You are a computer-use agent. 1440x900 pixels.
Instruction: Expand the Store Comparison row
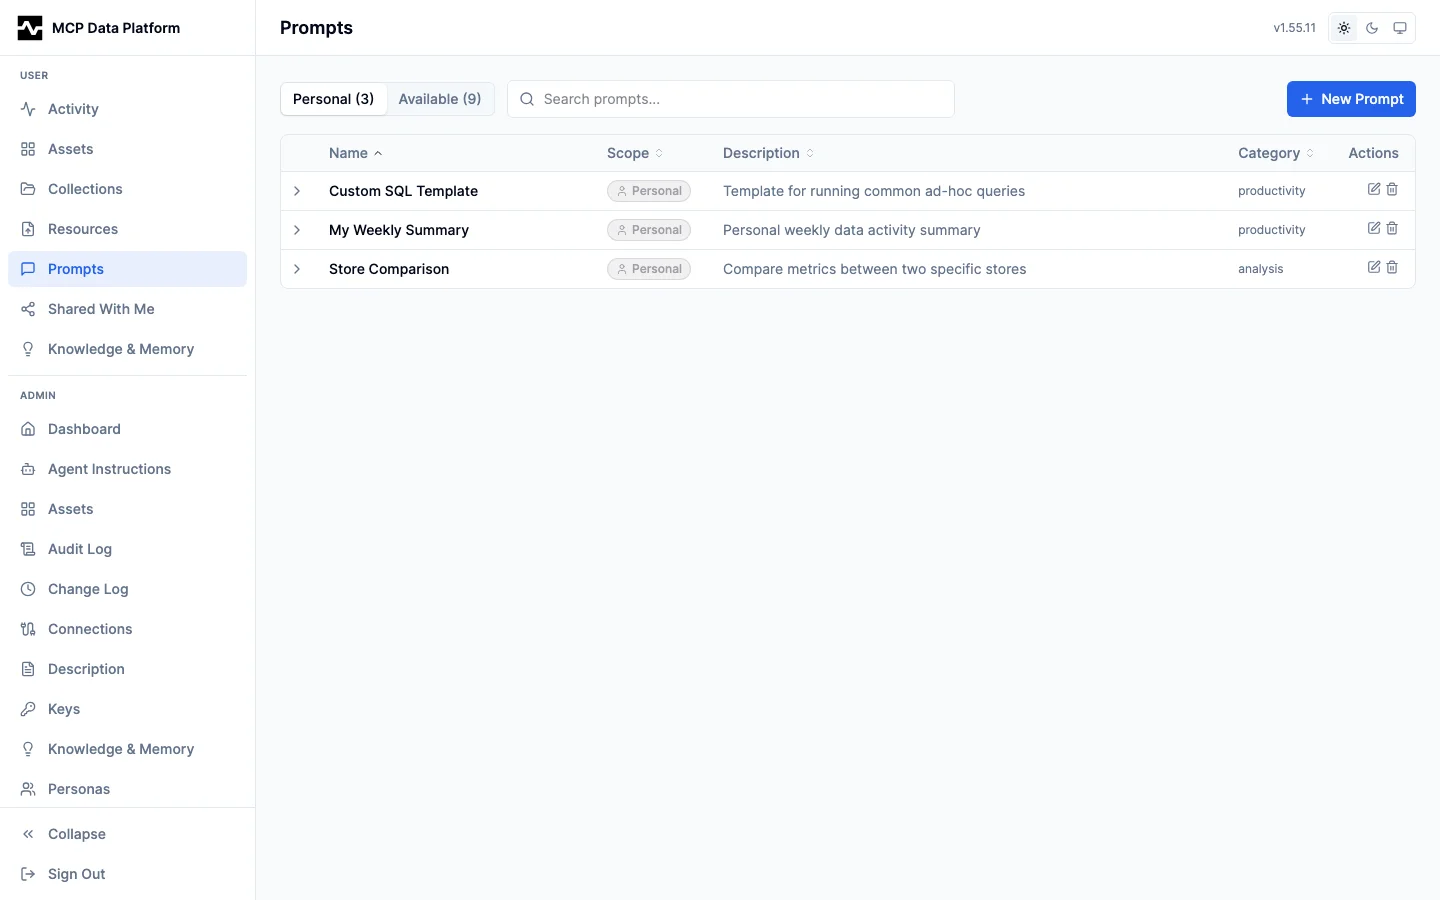click(x=297, y=269)
